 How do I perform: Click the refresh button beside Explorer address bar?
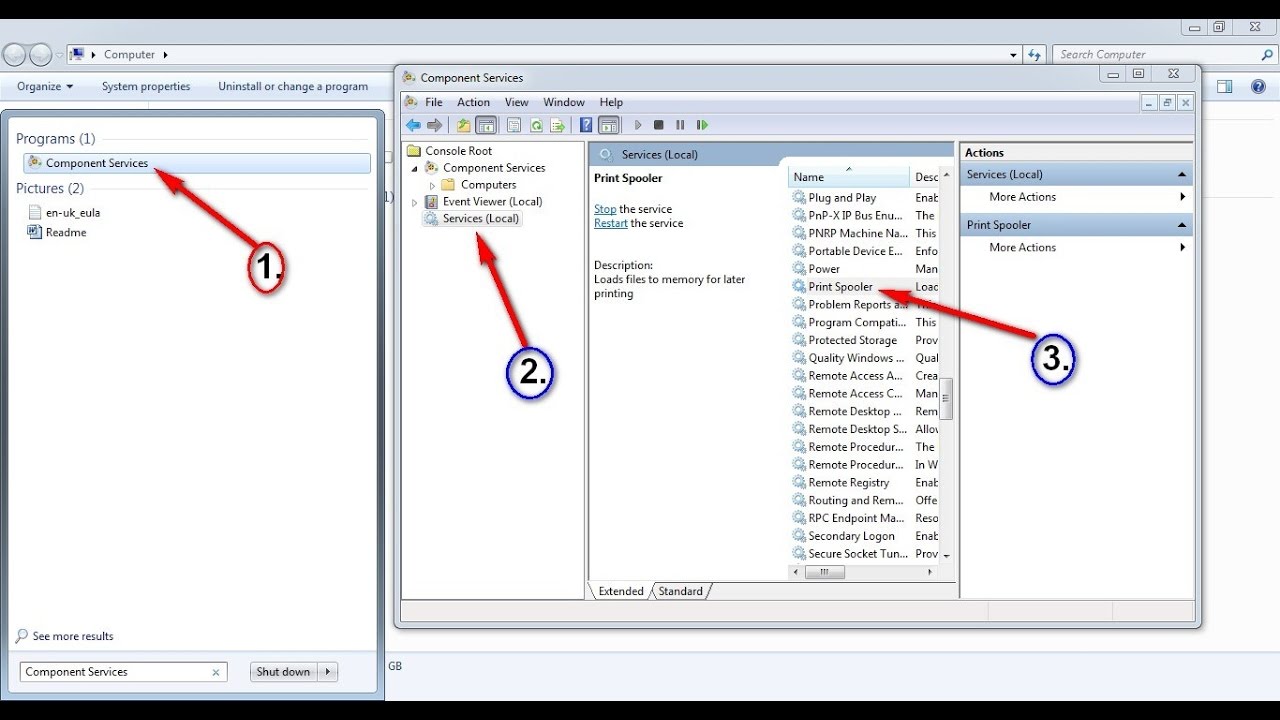tap(1035, 54)
